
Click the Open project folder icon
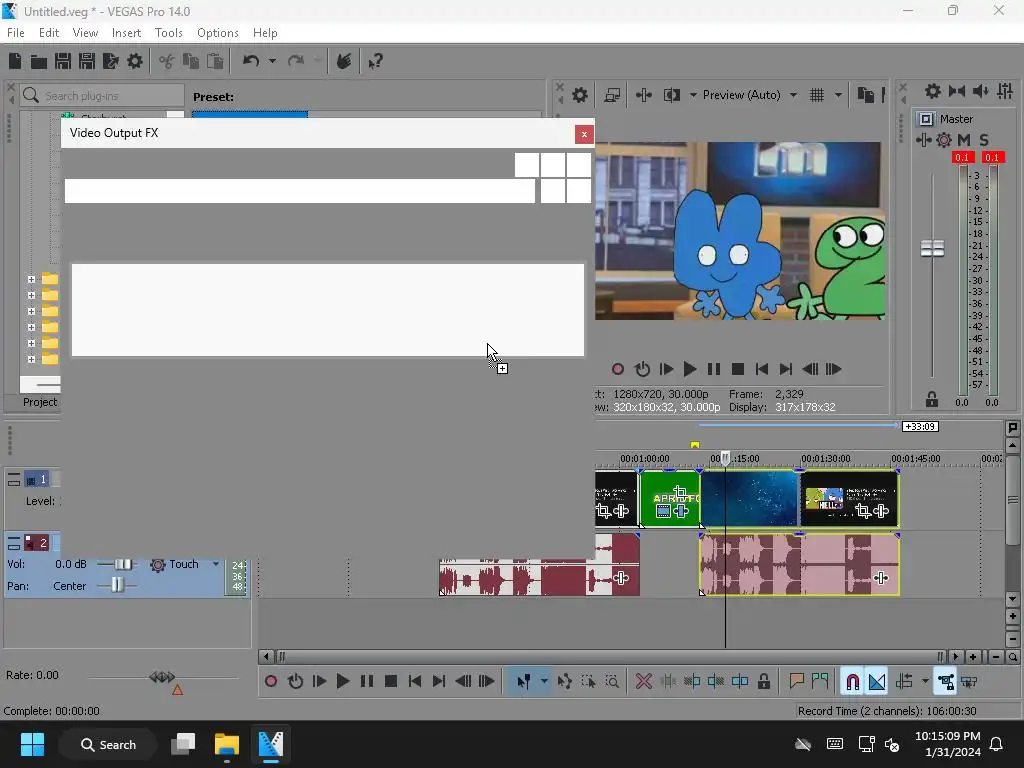(39, 61)
